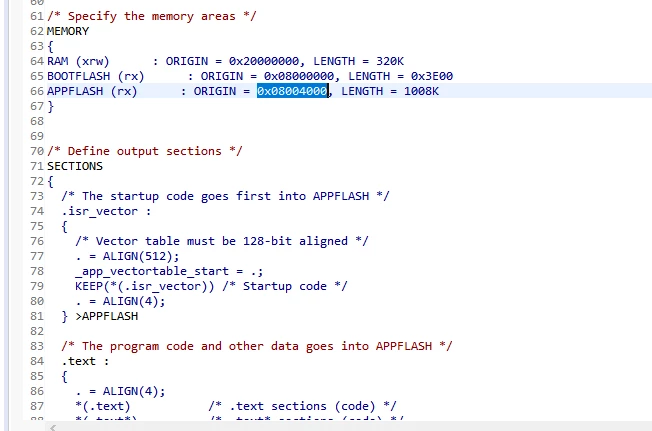Click .isr_vector : section name on line 74

point(106,211)
